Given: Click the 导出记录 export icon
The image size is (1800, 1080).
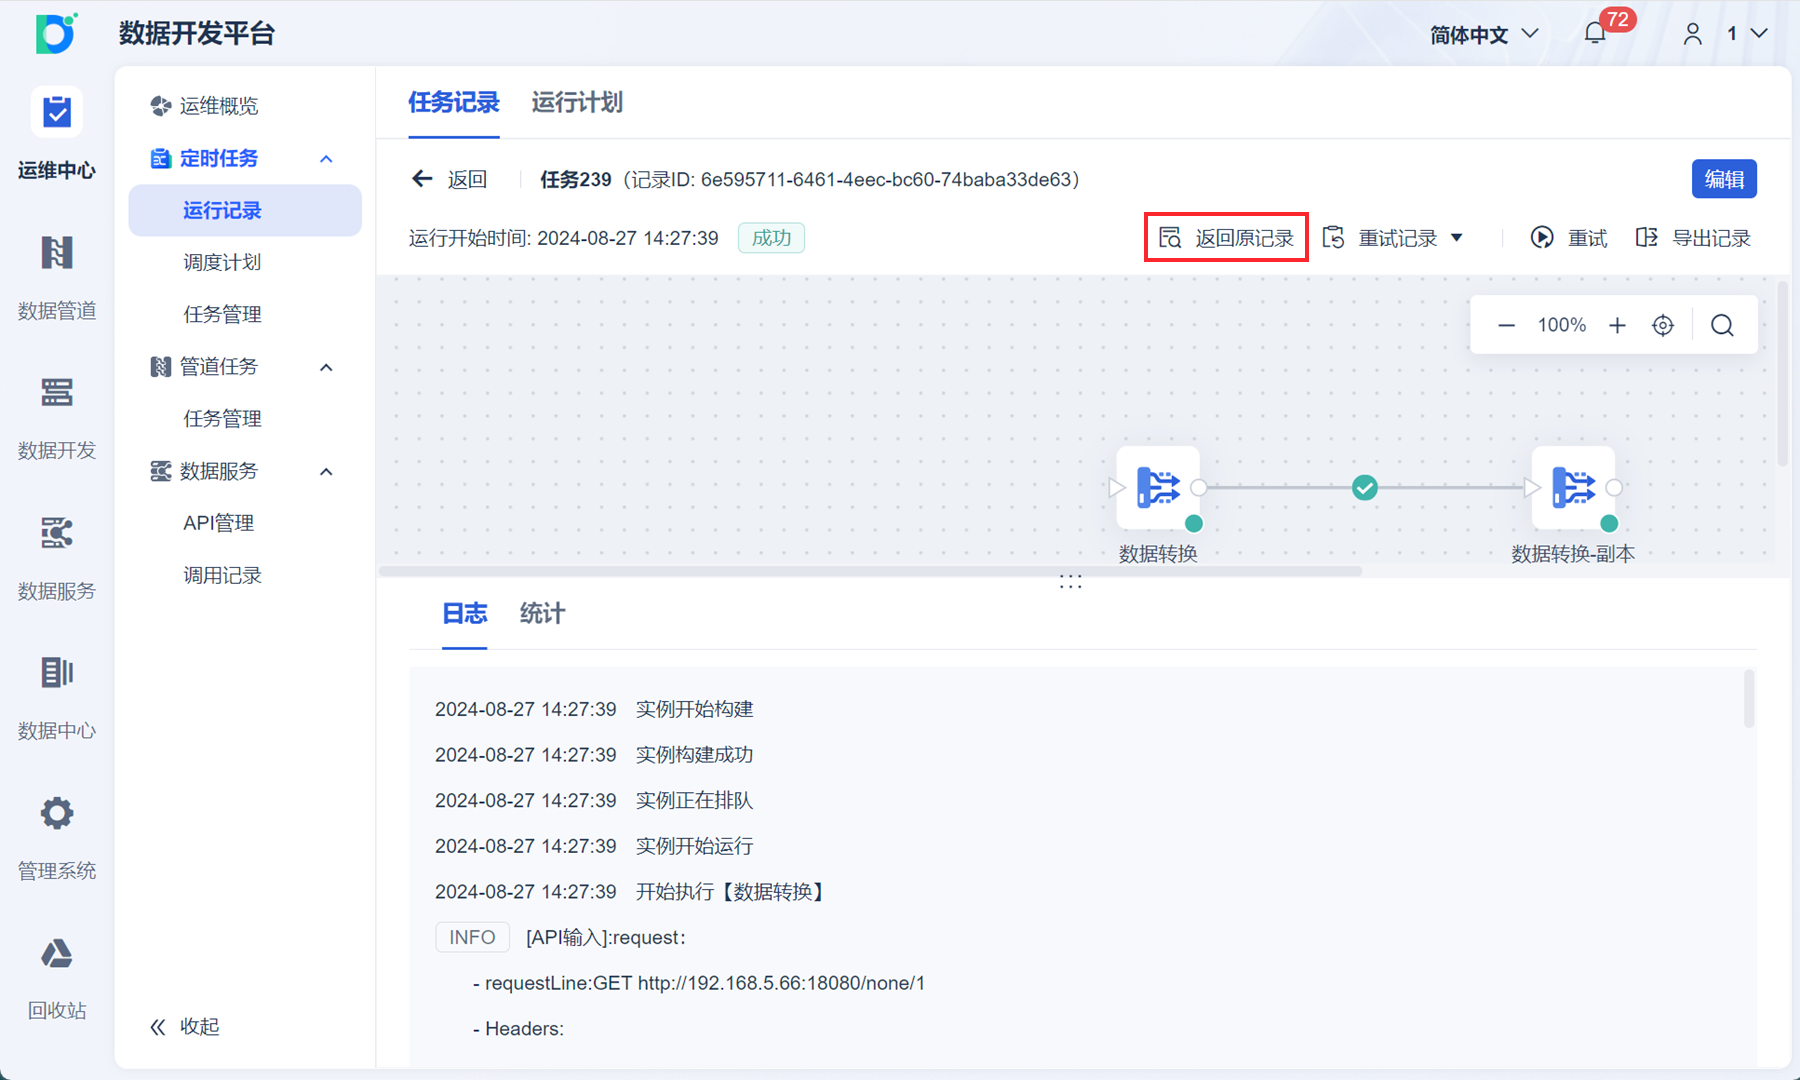Looking at the screenshot, I should [1646, 238].
